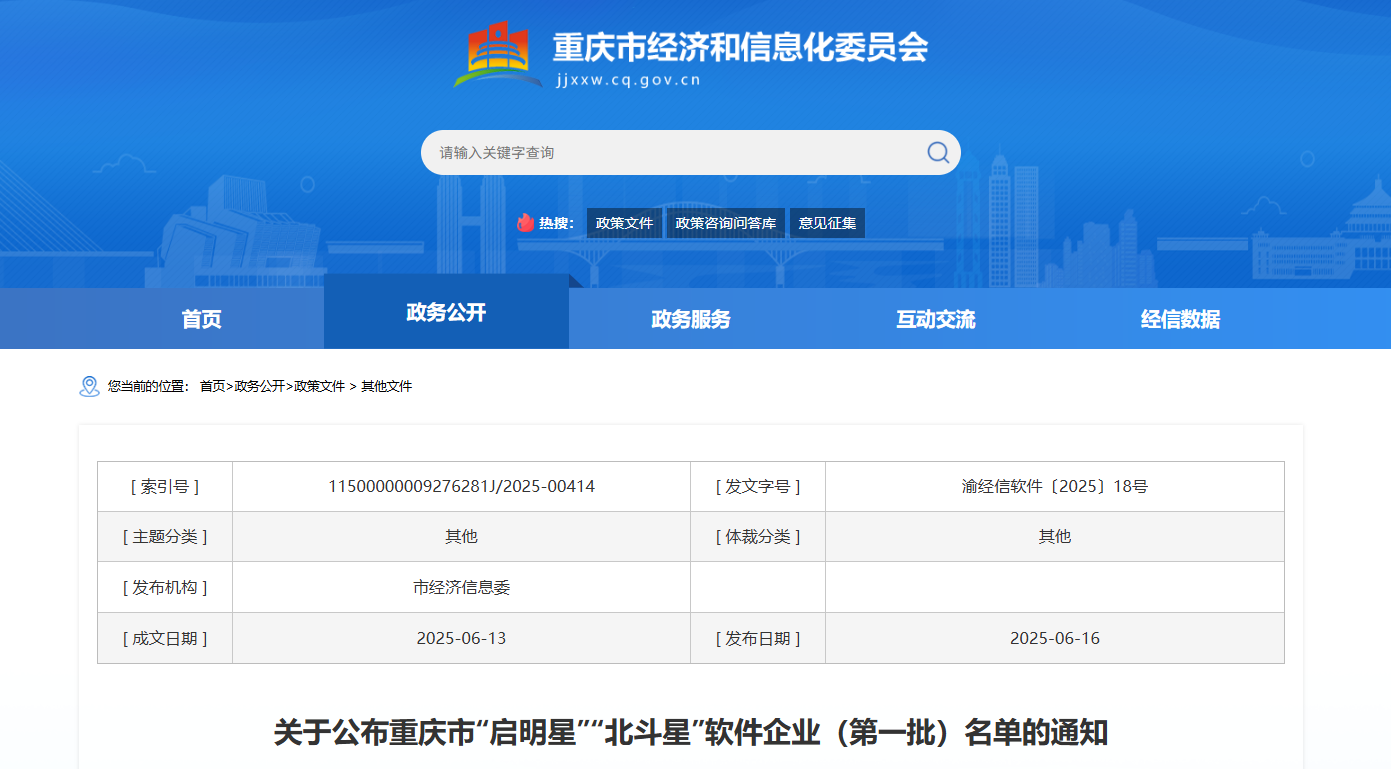Click 首页 in the breadcrumb trail
Screen dimensions: 1391x769
[212, 386]
